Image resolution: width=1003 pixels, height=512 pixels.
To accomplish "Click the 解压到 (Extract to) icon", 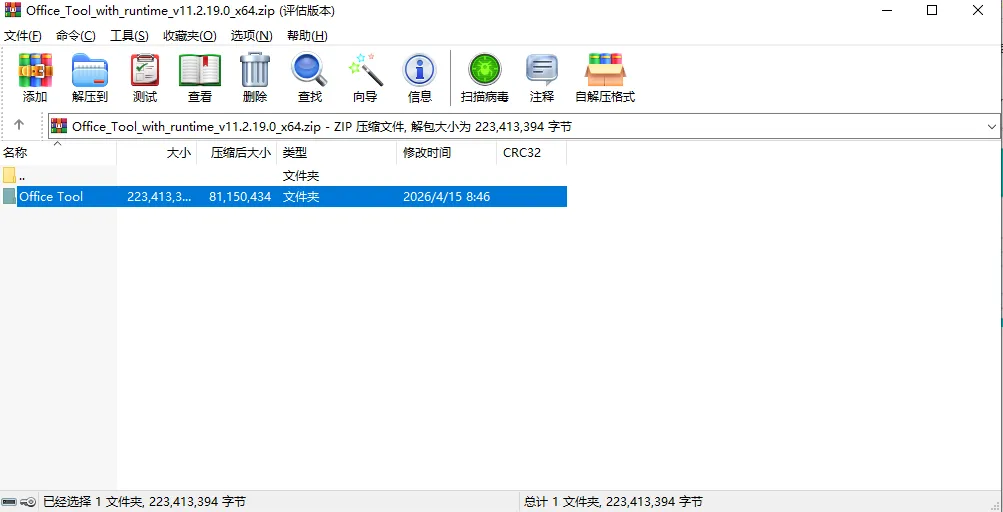I will pyautogui.click(x=90, y=70).
